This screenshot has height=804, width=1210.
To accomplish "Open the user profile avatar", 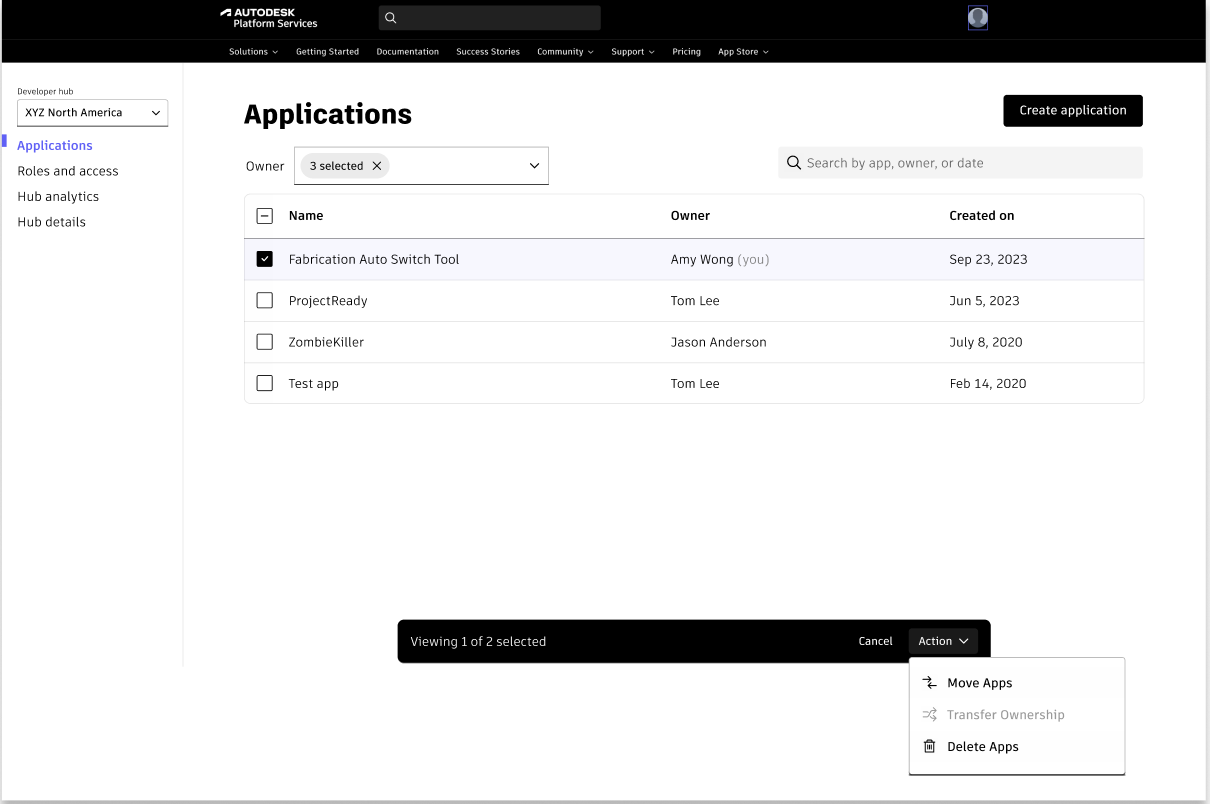I will click(978, 17).
